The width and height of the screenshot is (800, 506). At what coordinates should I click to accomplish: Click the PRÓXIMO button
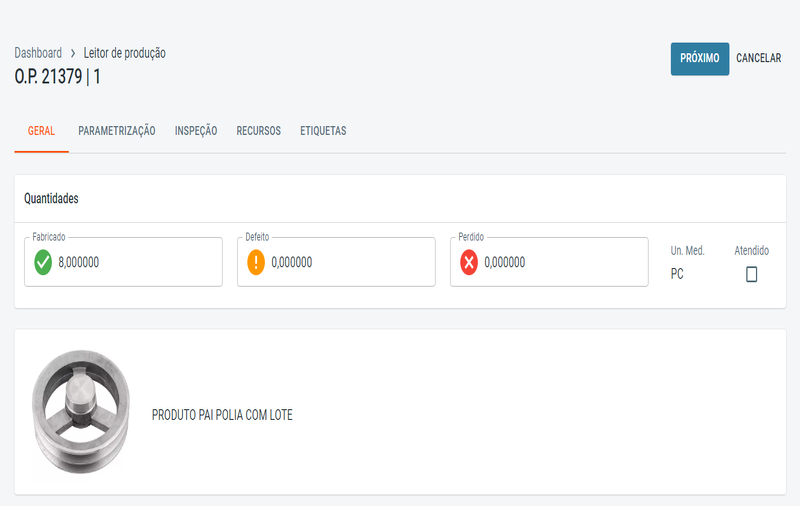pos(699,59)
